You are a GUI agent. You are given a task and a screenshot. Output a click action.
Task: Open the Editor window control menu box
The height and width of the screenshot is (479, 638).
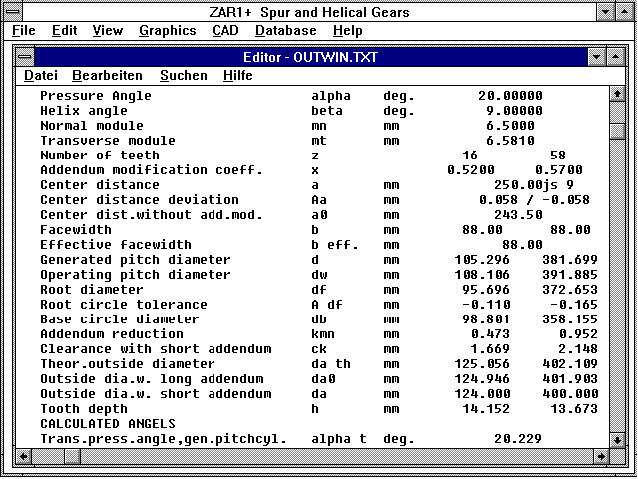click(27, 56)
